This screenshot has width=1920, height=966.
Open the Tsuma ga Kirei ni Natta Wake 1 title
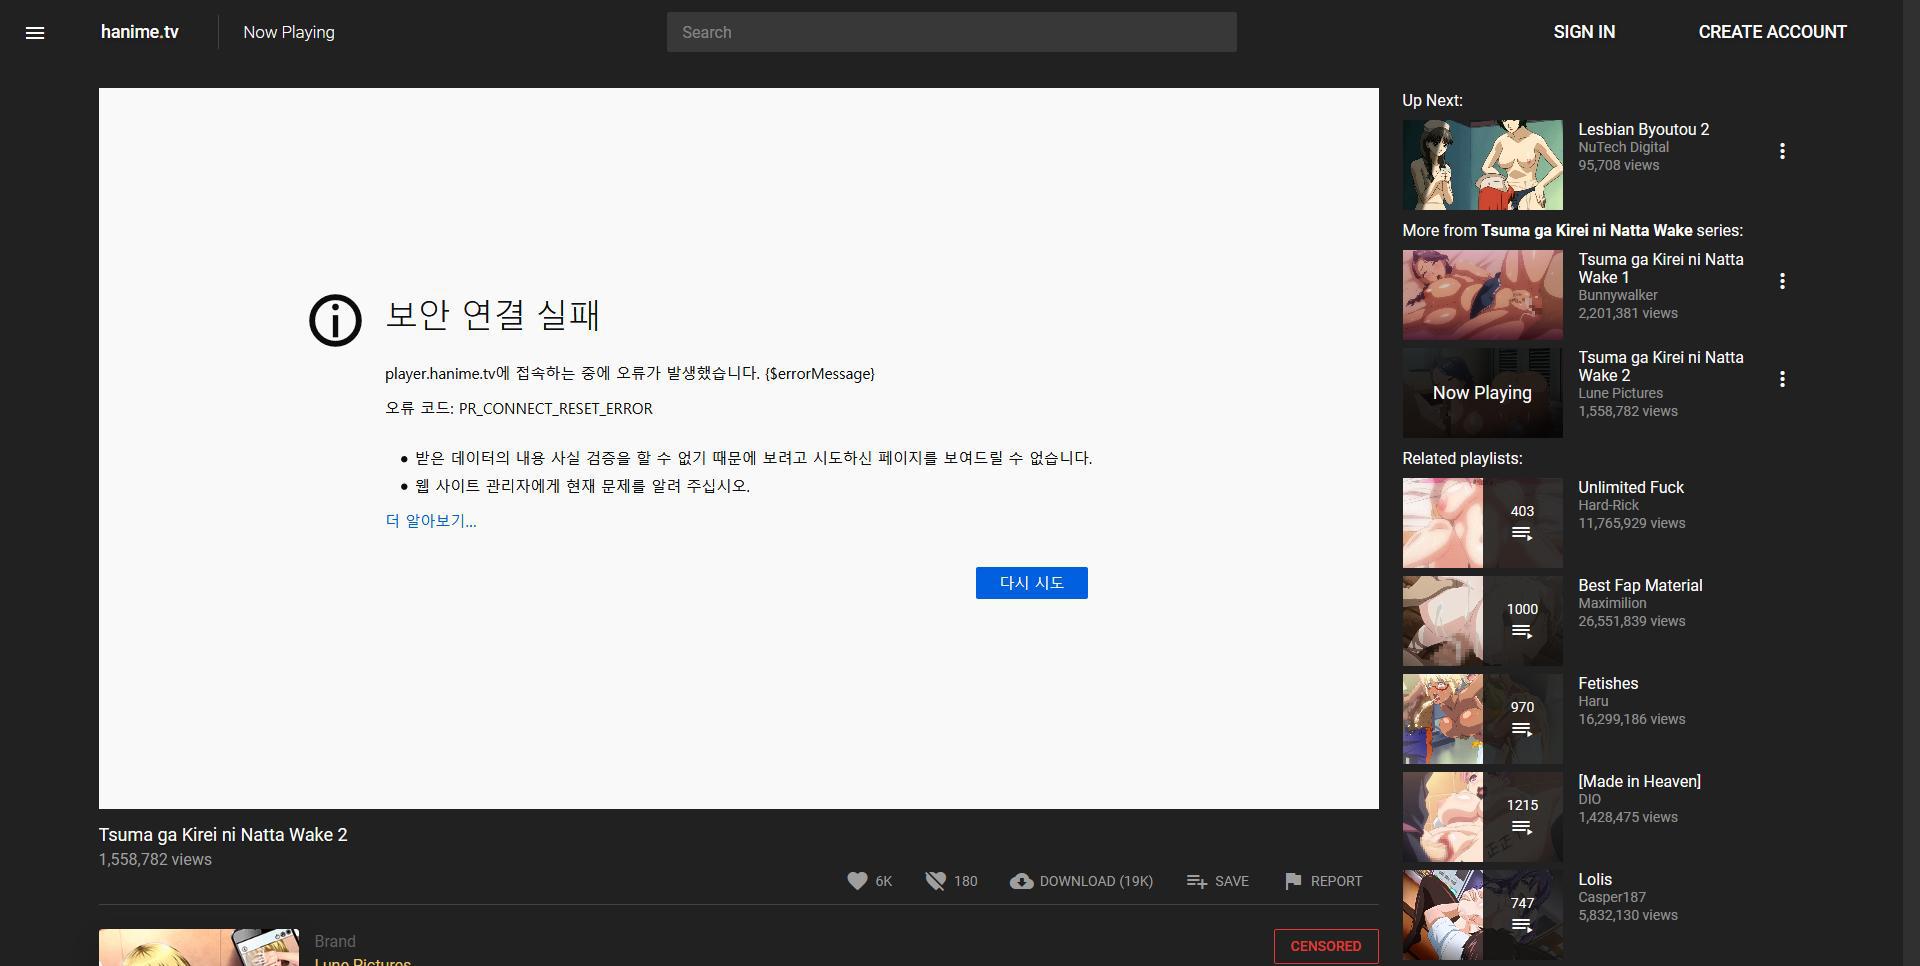1660,268
